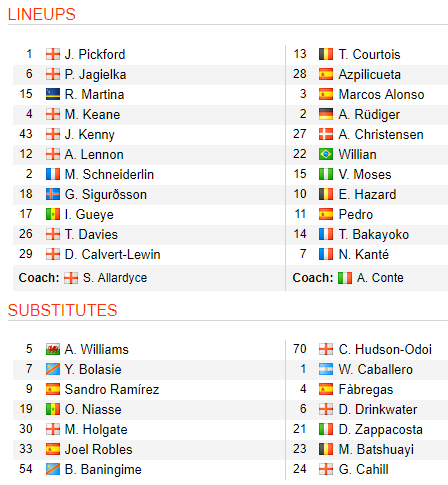Open N. Kanté player link

click(x=364, y=254)
